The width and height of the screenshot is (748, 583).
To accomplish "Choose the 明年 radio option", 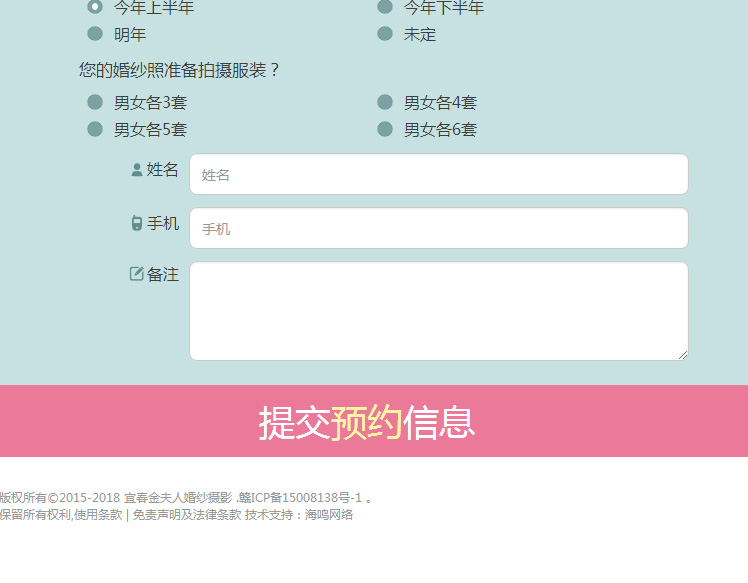I will pyautogui.click(x=95, y=34).
